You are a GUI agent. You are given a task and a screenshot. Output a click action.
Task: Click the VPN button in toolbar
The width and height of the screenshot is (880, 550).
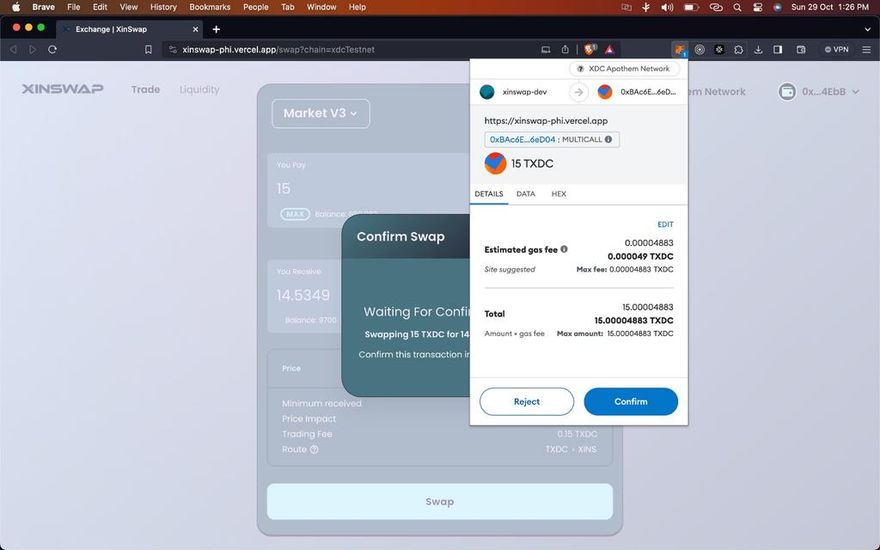coord(836,49)
